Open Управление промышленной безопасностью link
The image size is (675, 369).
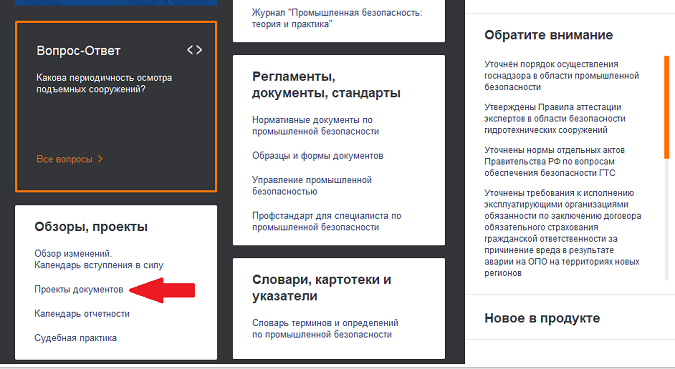click(x=312, y=186)
